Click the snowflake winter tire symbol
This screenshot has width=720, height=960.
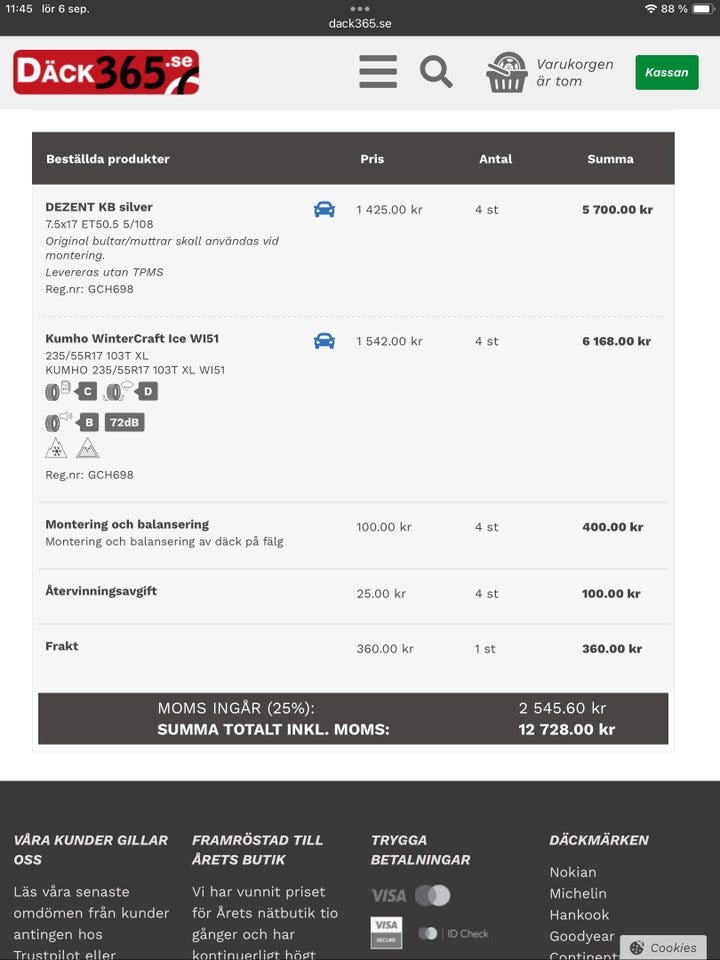coord(56,448)
